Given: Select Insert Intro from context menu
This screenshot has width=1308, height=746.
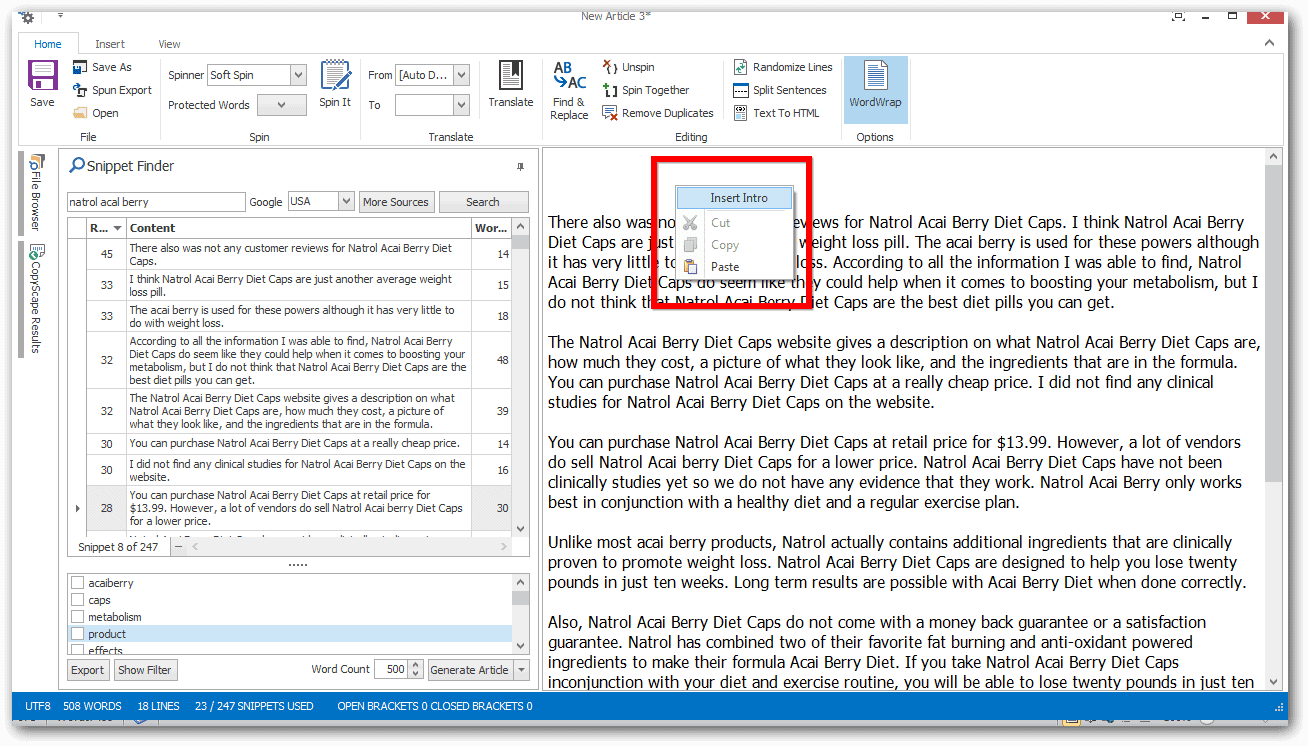Looking at the screenshot, I should [735, 198].
